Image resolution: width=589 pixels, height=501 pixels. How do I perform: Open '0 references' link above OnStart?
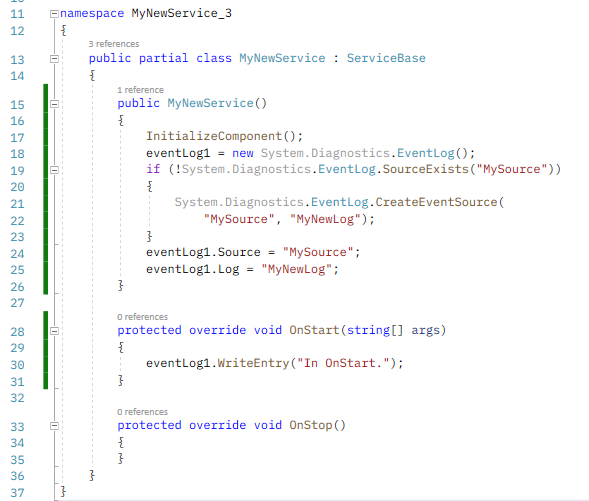[x=142, y=317]
